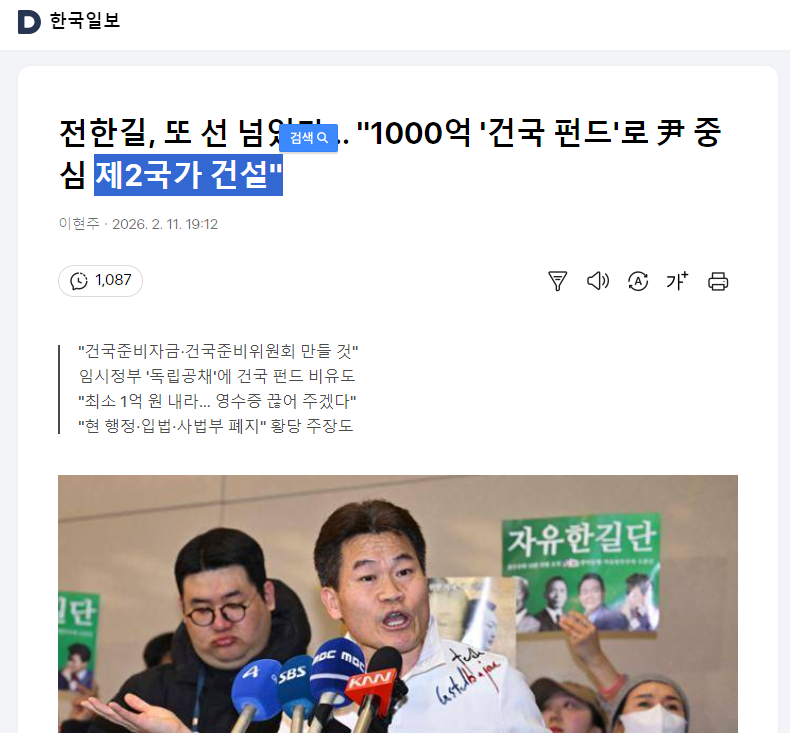Image resolution: width=790 pixels, height=733 pixels.
Task: Click summary line "최소 1억 원 내라"
Action: pos(217,401)
